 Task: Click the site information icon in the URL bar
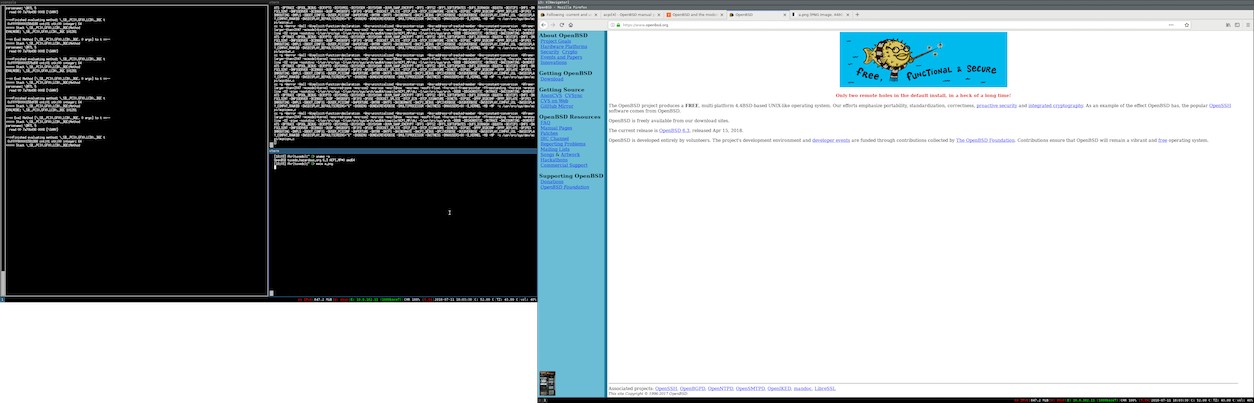pos(613,25)
